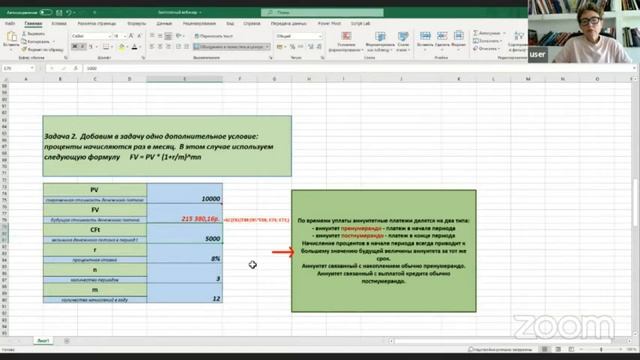This screenshot has height=360, width=640.
Task: Click the yellow Fill Color swatch
Action: pyautogui.click(x=122, y=47)
